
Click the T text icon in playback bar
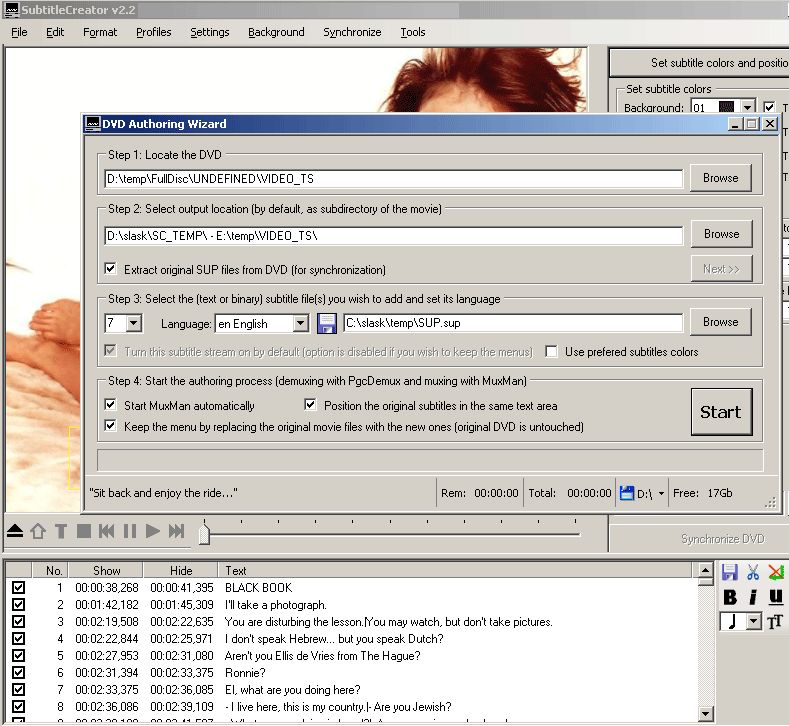coord(61,531)
